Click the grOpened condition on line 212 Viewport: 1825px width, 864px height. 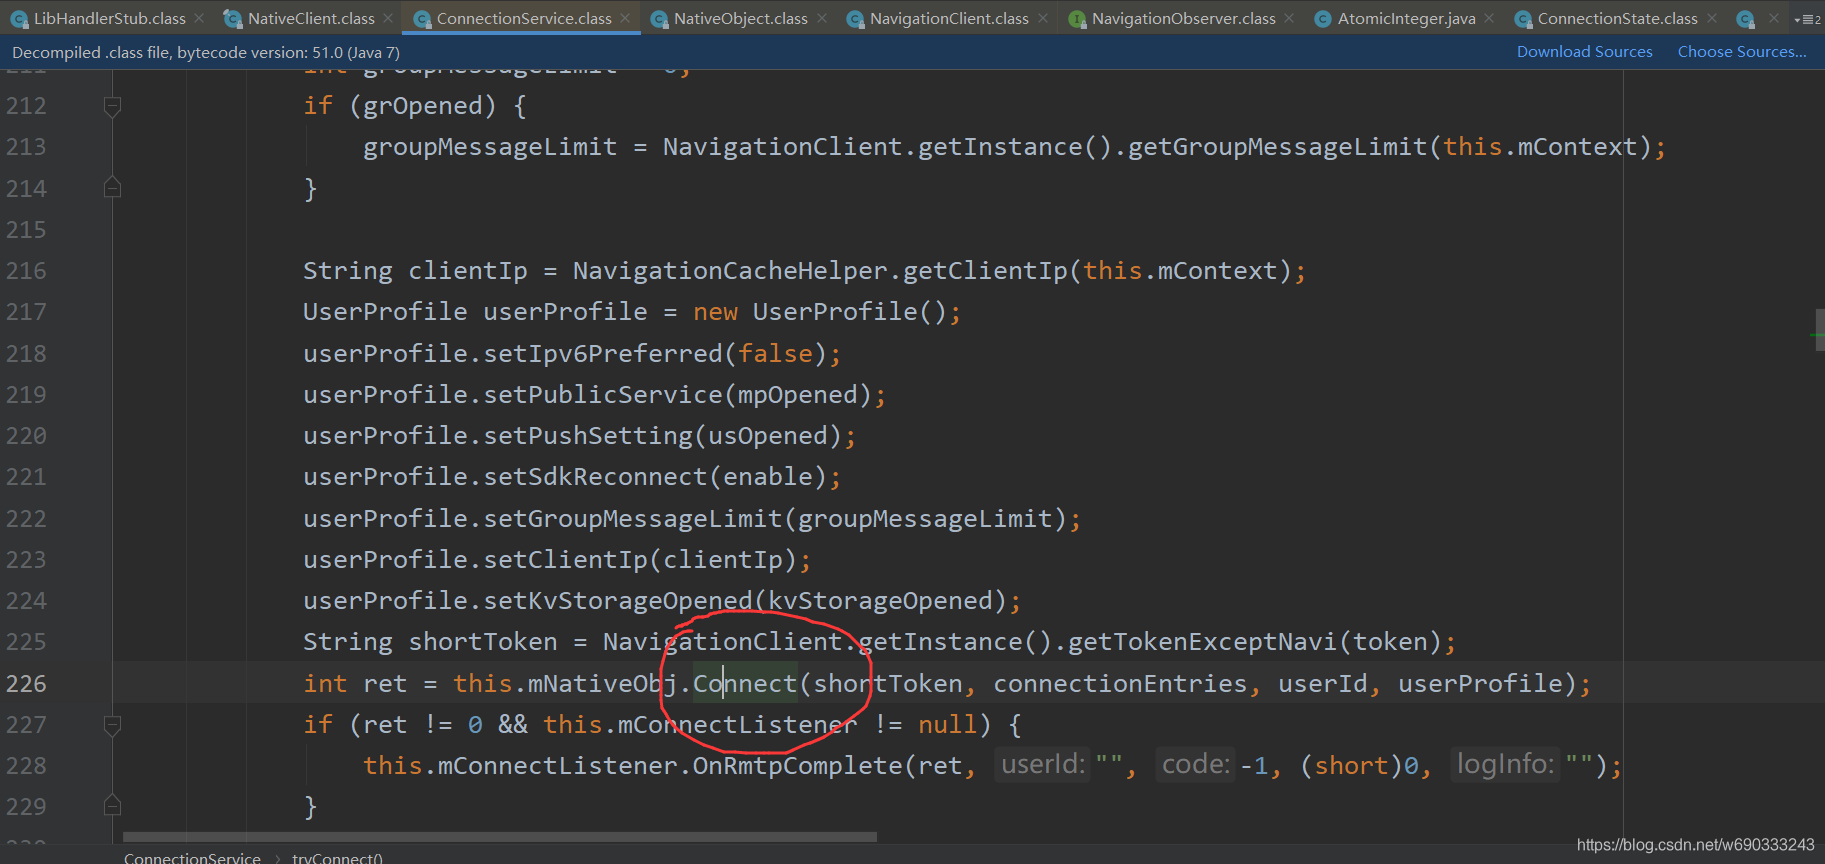click(x=423, y=106)
